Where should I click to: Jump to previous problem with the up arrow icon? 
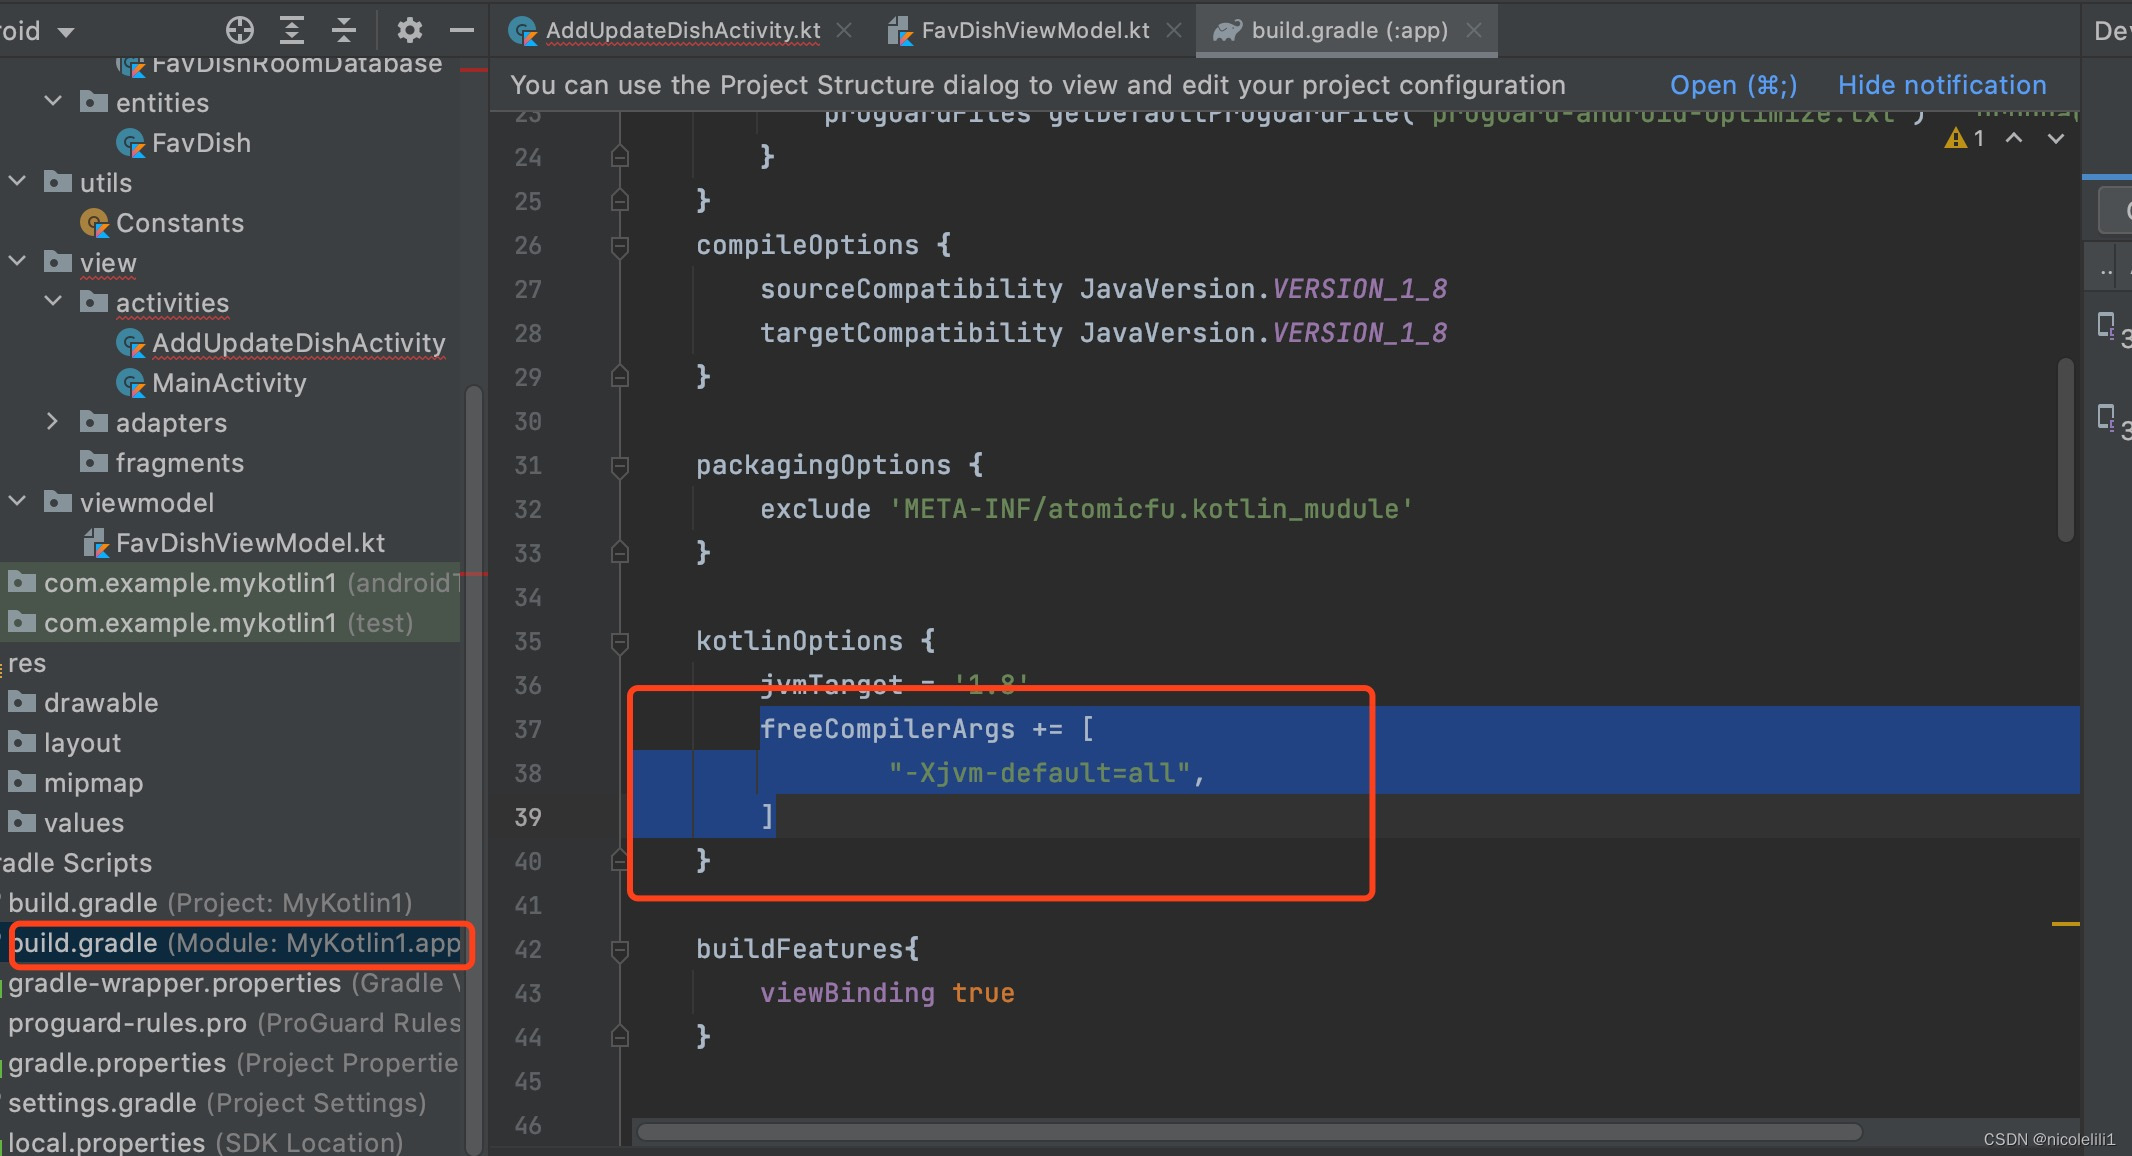pos(2014,138)
